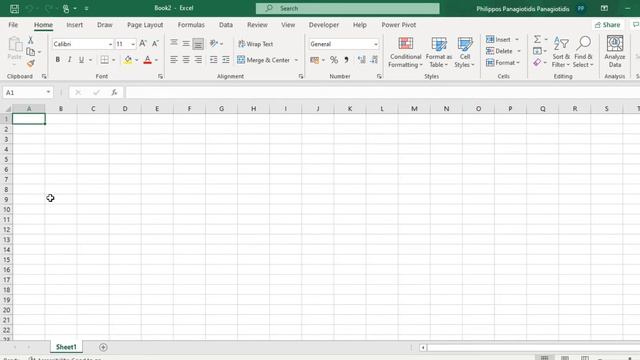Image resolution: width=640 pixels, height=360 pixels.
Task: Open Cell Styles gallery
Action: pos(464,52)
